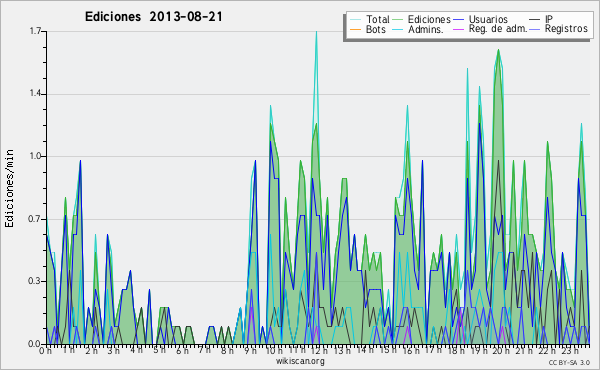Click the 'Usuarios' legend label
Viewport: 600px width, 370px height.
click(x=488, y=19)
